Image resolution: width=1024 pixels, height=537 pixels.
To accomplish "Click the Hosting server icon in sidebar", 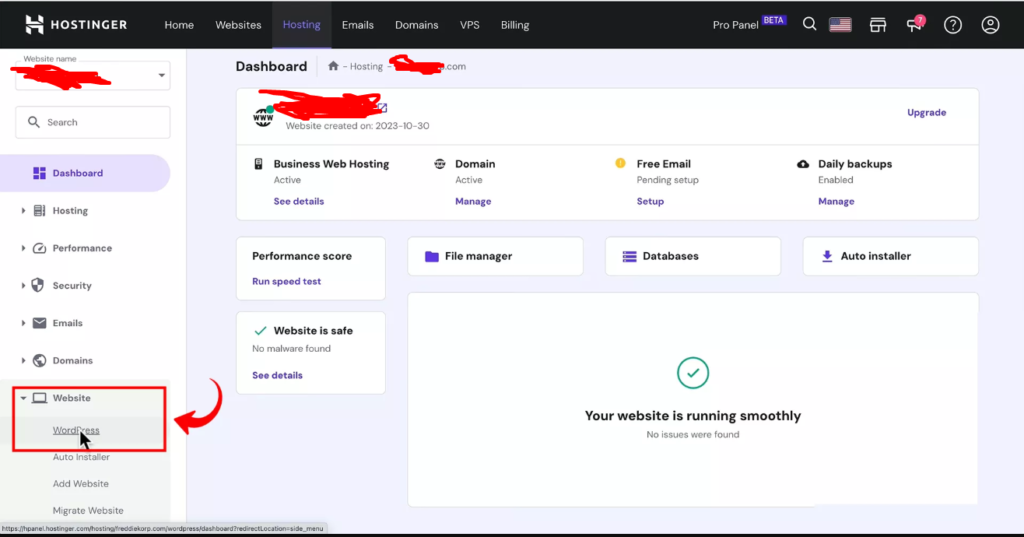I will pos(39,210).
